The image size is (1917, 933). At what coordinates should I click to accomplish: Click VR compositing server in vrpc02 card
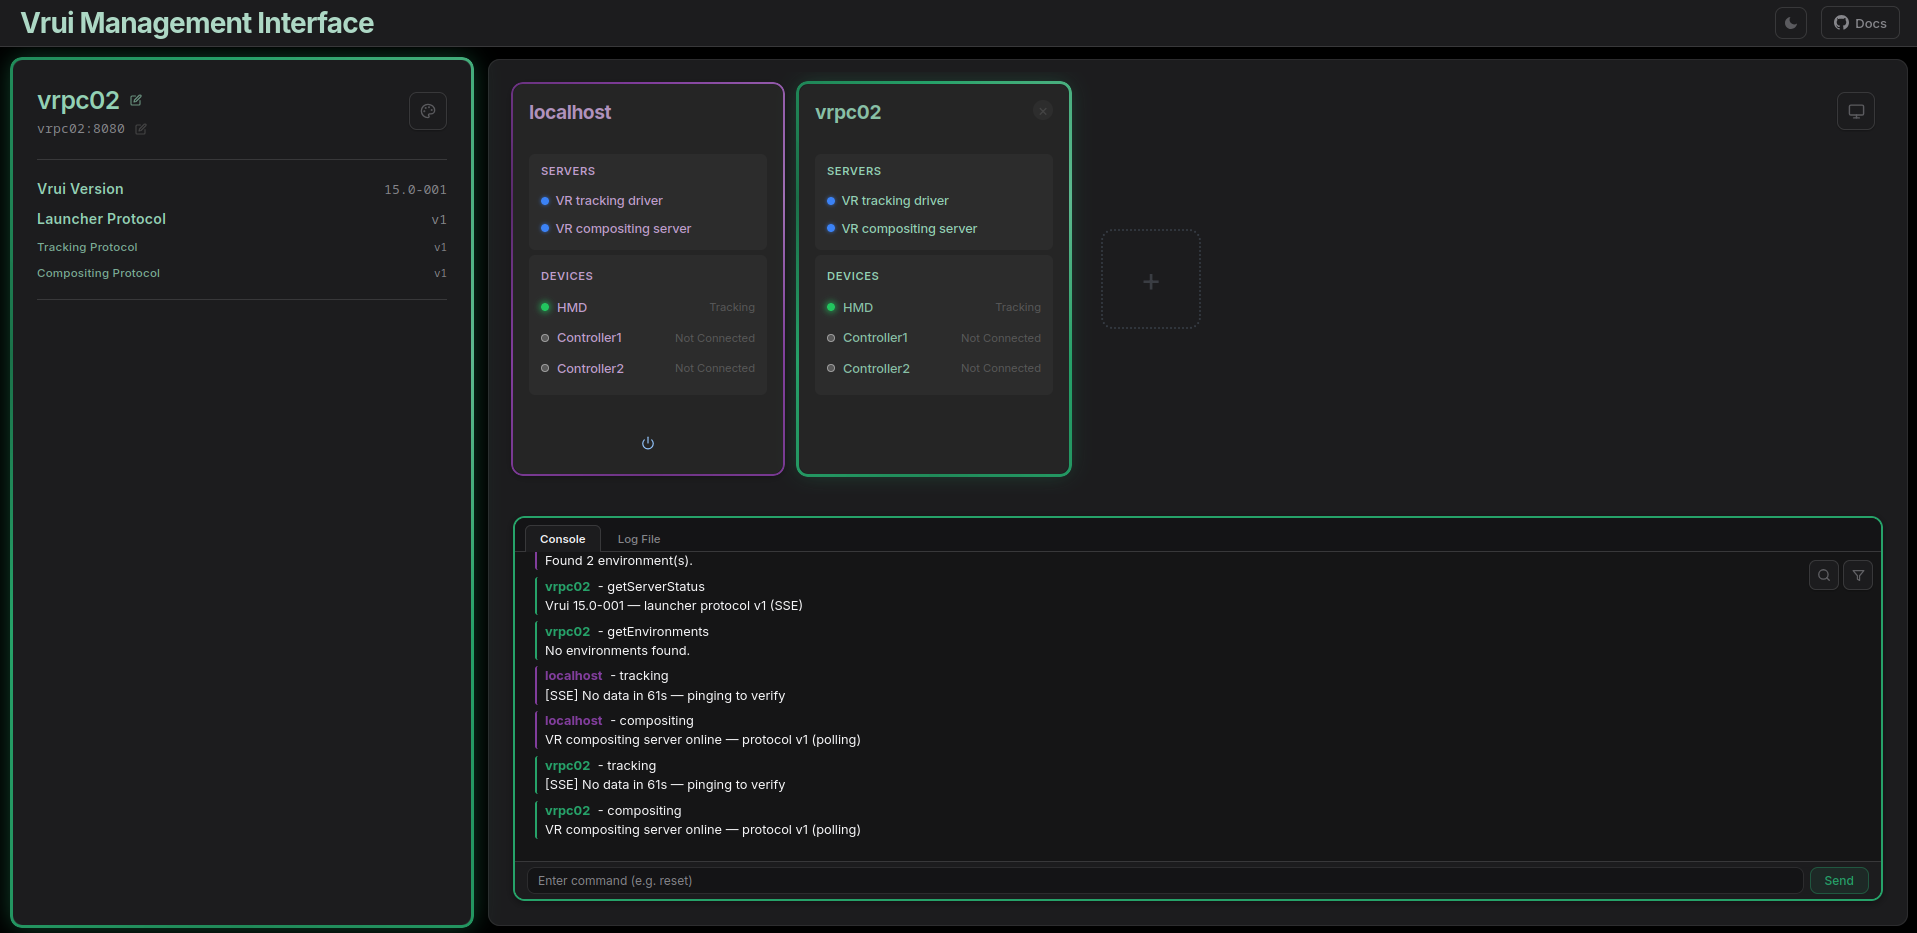click(x=909, y=229)
